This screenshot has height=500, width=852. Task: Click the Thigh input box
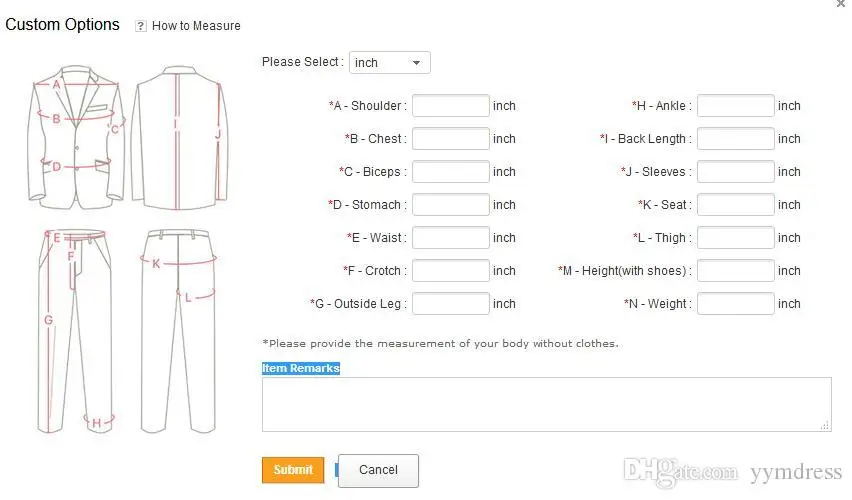pyautogui.click(x=735, y=238)
